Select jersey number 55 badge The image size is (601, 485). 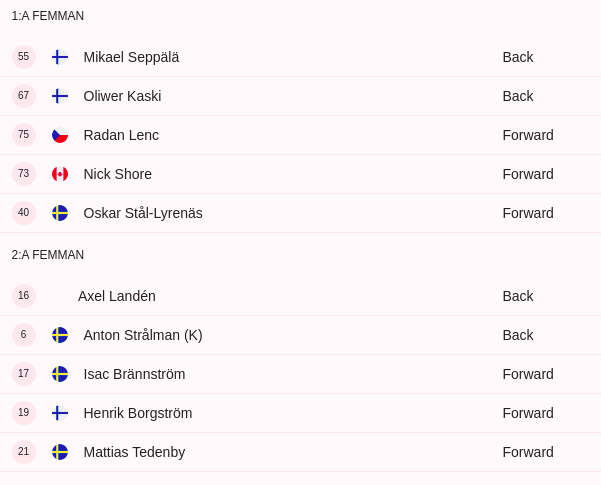[x=24, y=57]
